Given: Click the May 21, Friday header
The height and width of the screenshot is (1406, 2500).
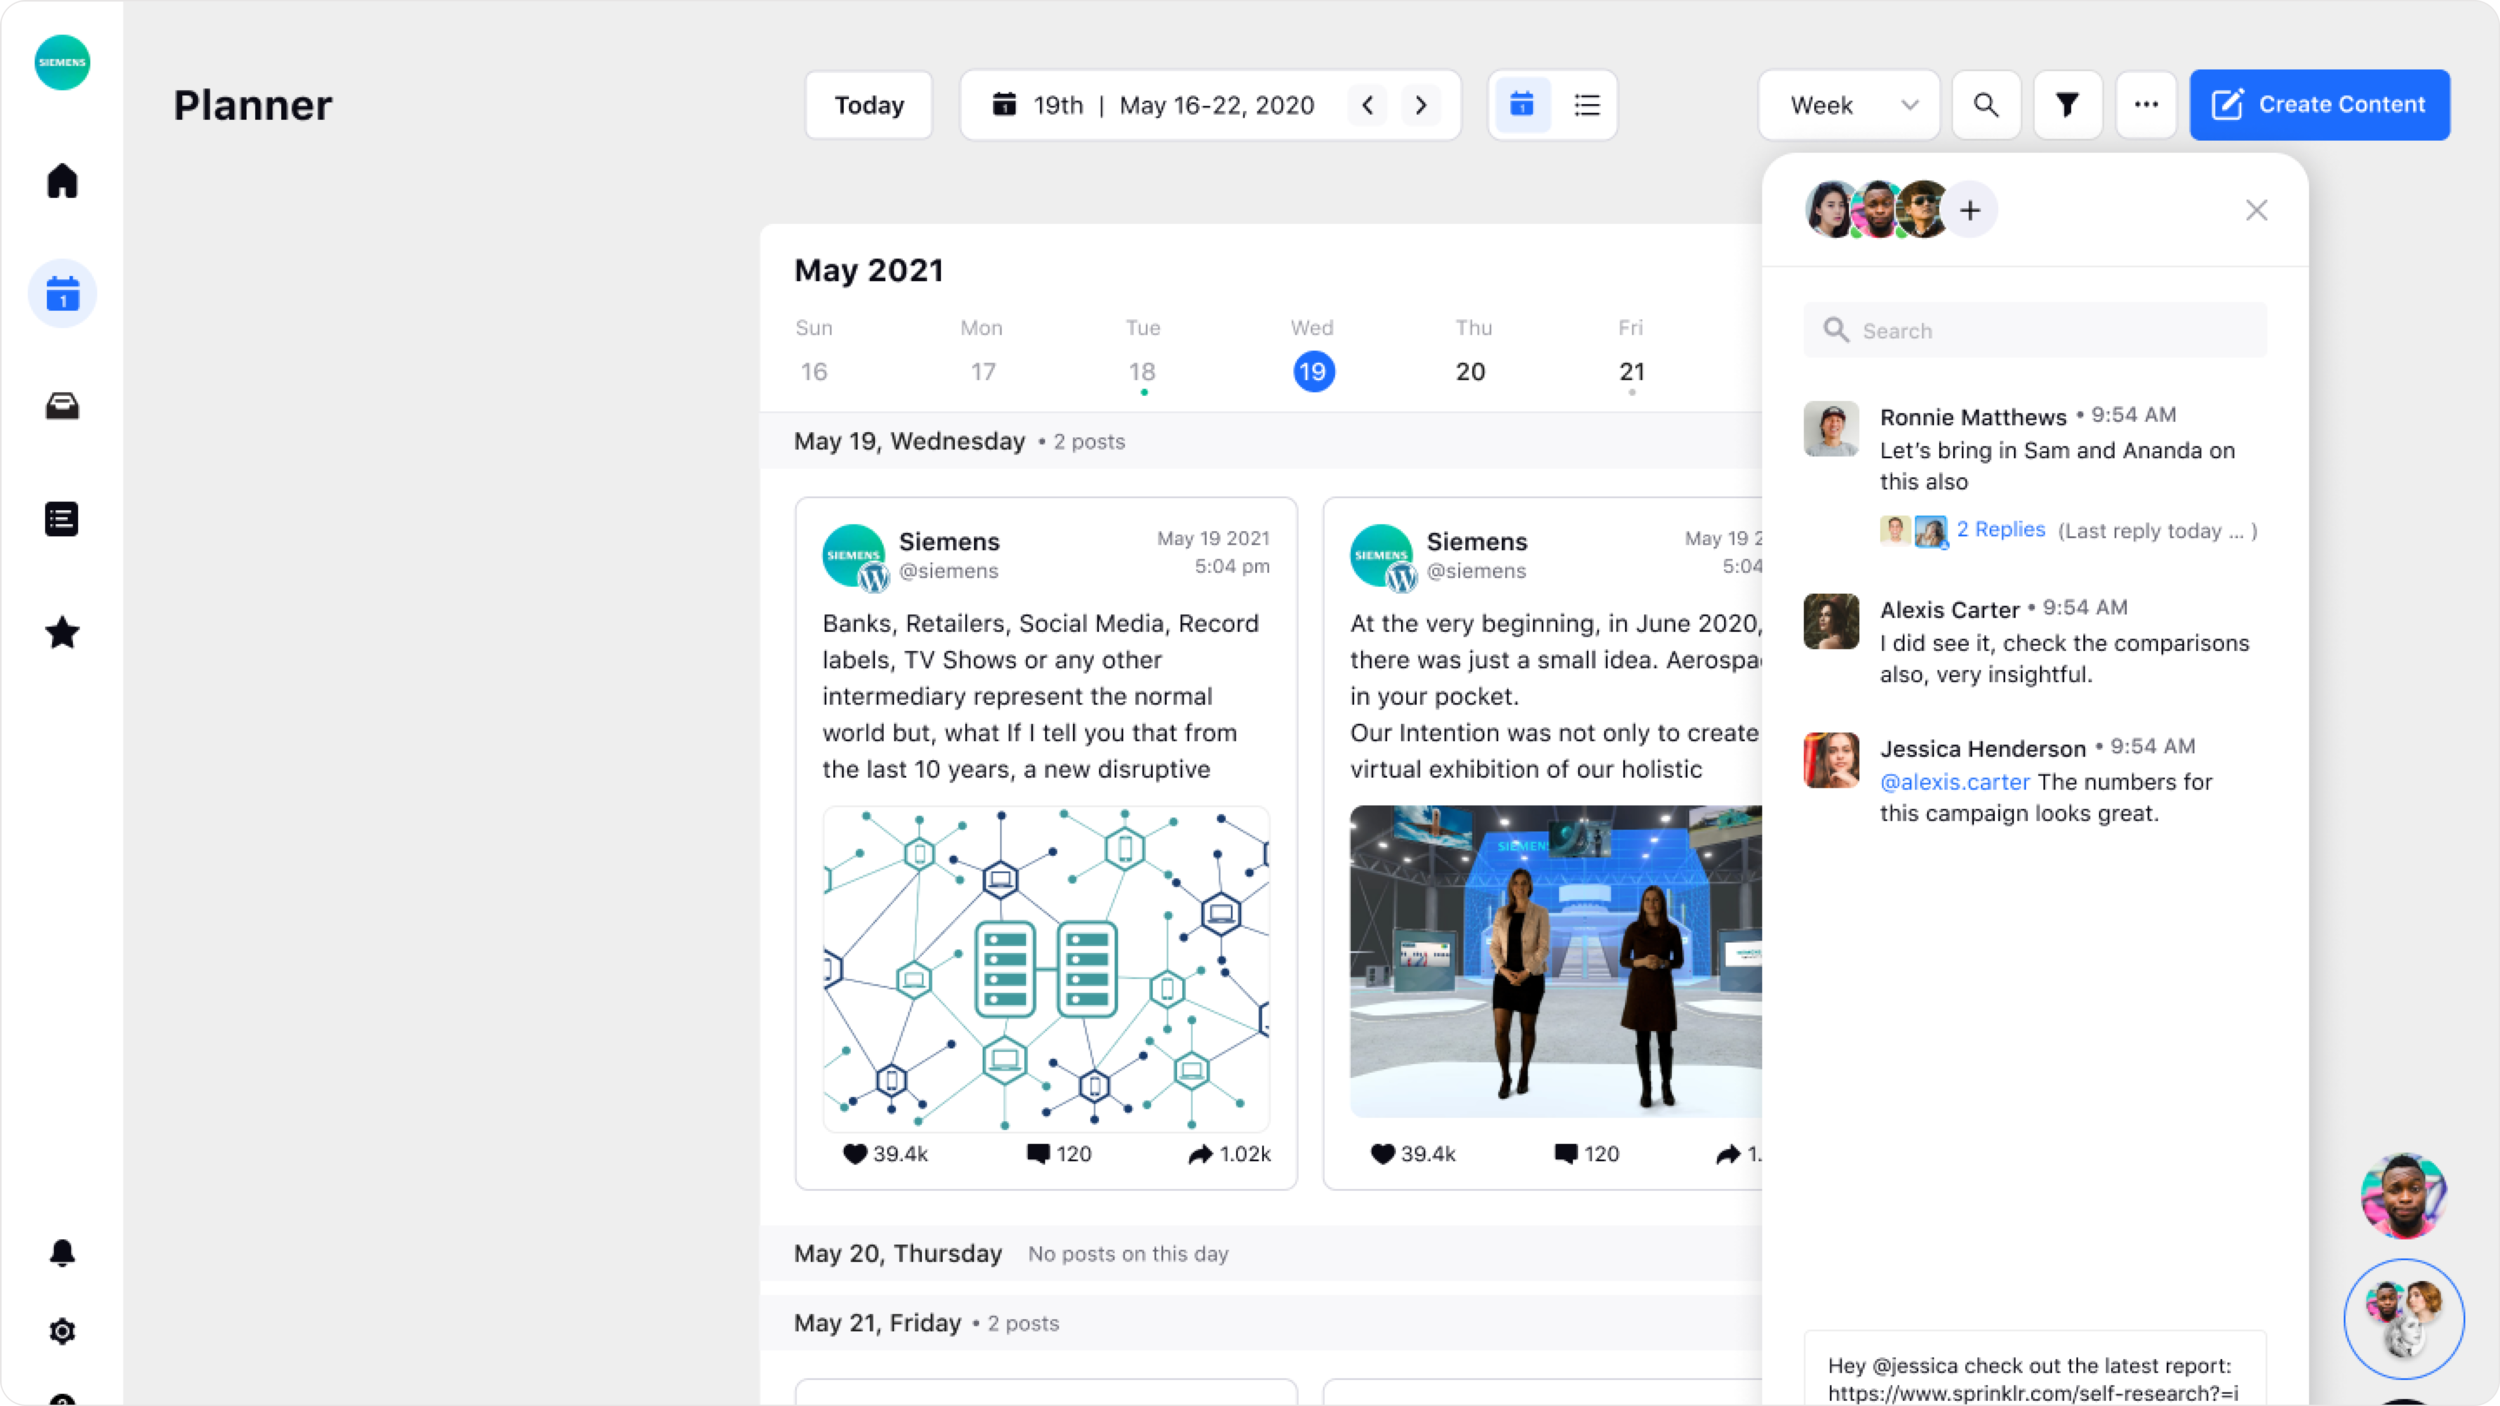Looking at the screenshot, I should [877, 1323].
